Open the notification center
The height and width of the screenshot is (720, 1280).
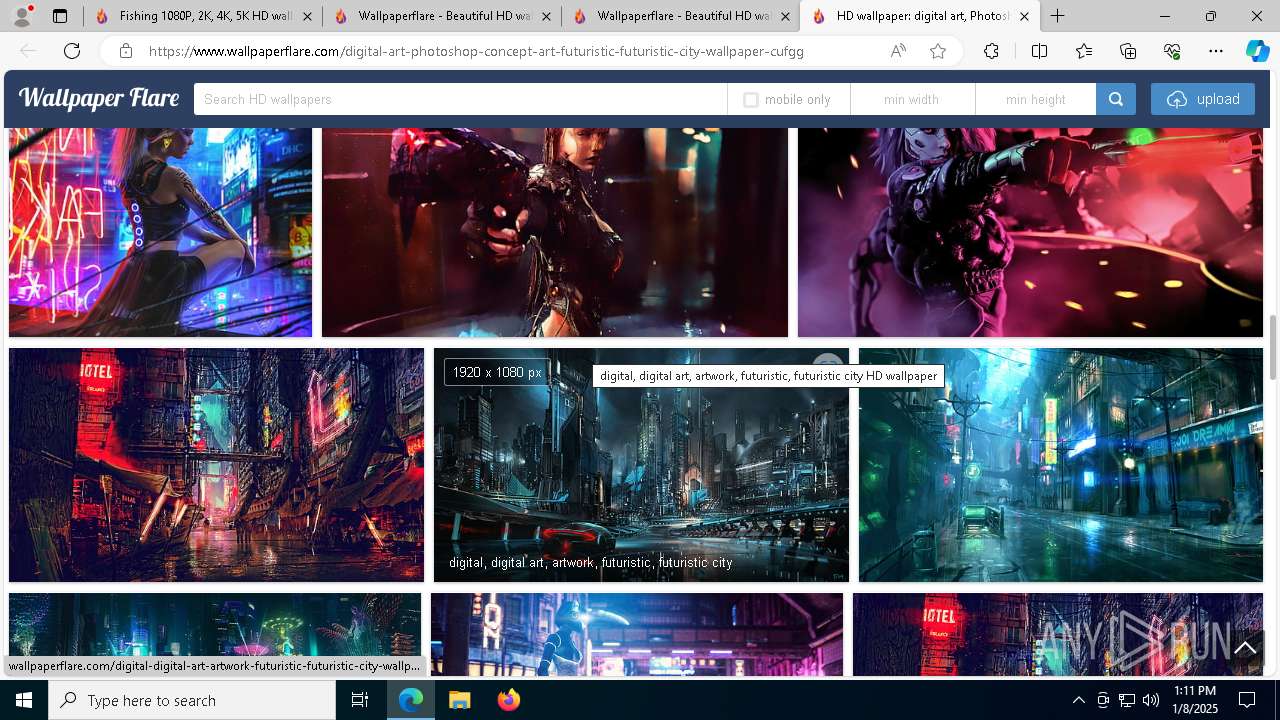[1247, 700]
